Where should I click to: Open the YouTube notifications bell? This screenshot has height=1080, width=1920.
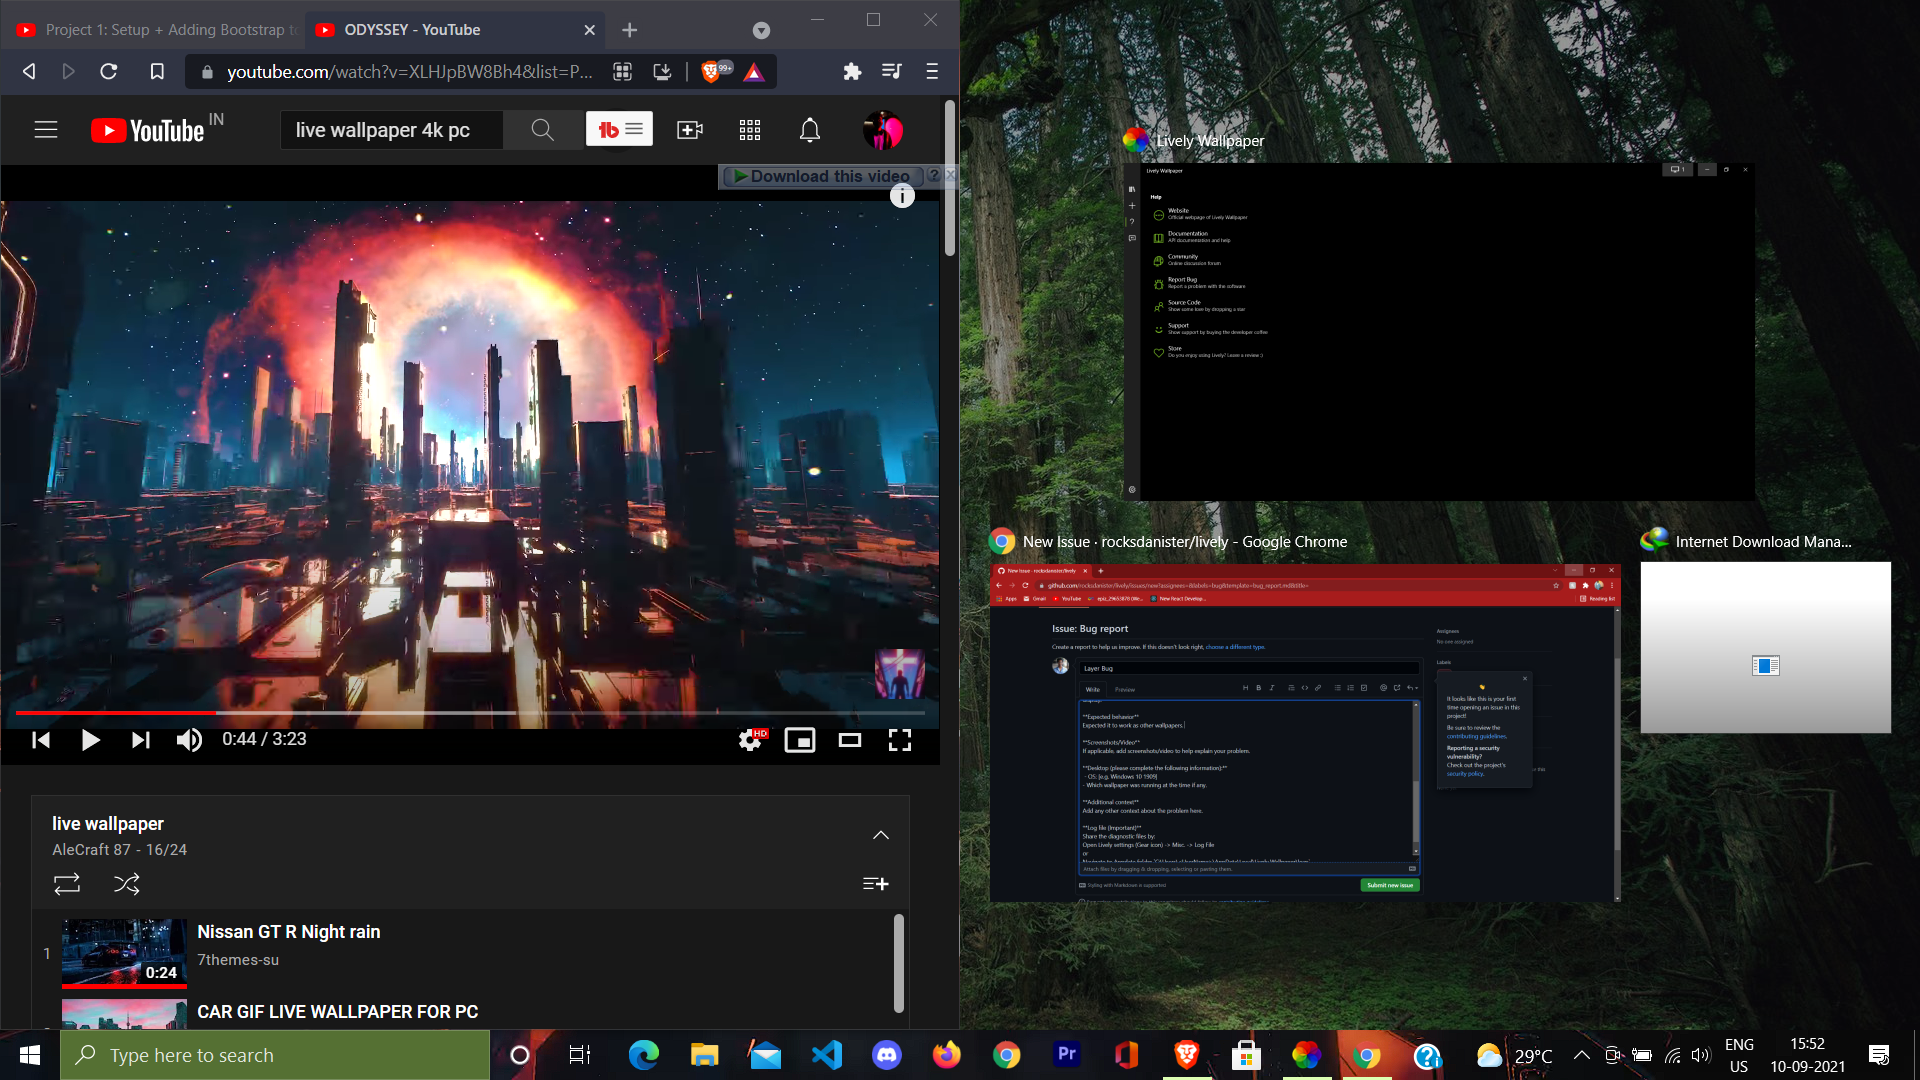[x=810, y=130]
